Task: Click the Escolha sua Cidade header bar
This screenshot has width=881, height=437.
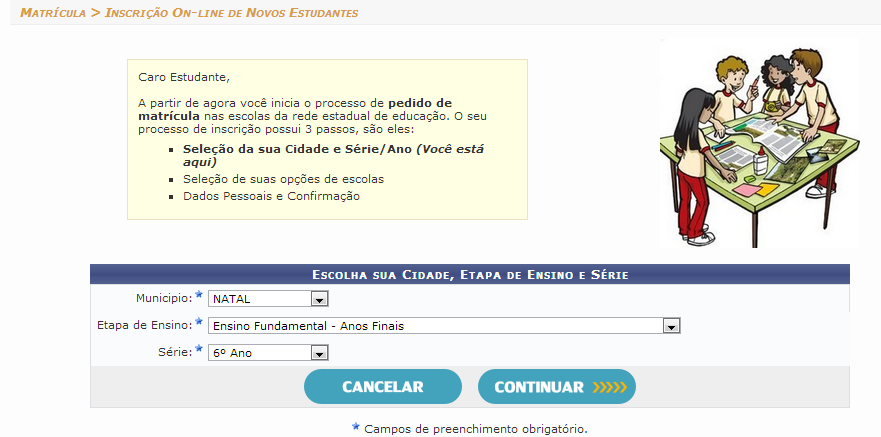Action: point(469,274)
